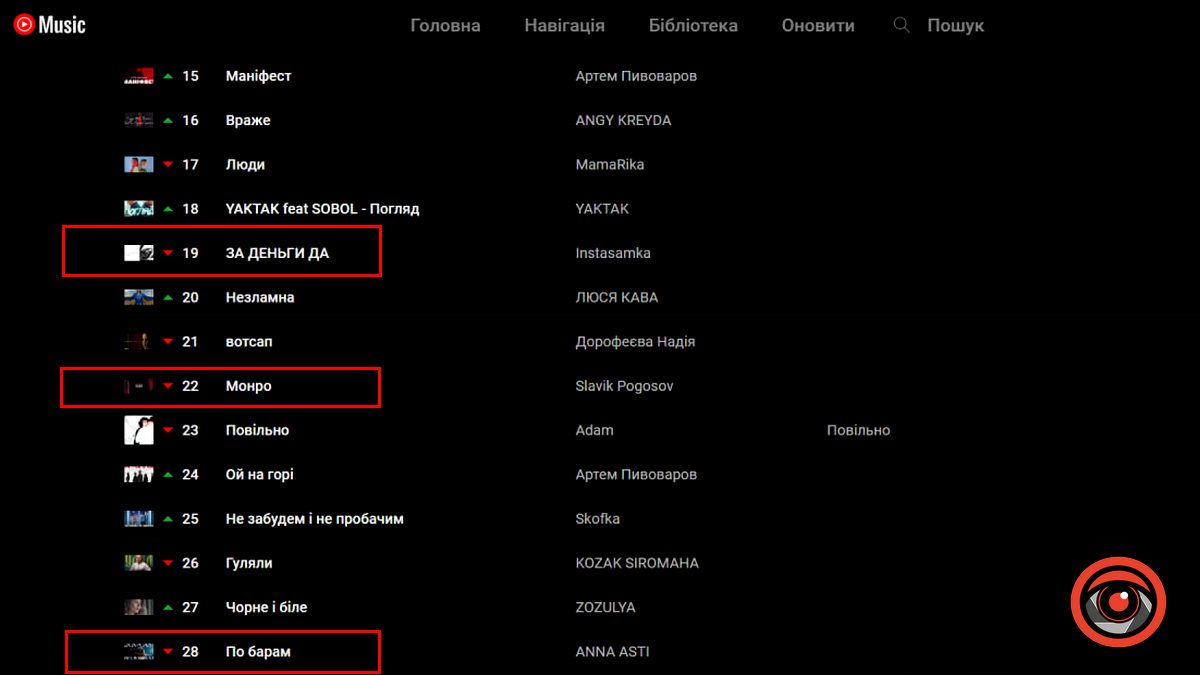Open the Головна tab

tap(445, 26)
